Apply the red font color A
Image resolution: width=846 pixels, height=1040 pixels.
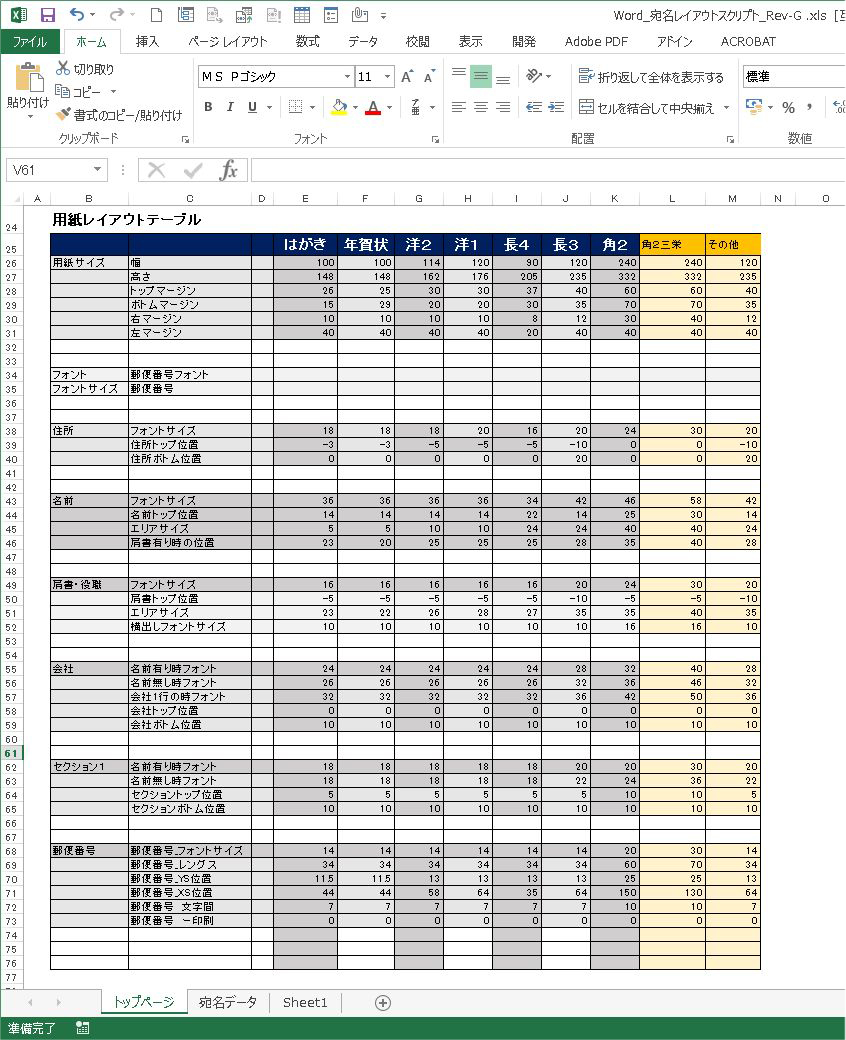(373, 107)
